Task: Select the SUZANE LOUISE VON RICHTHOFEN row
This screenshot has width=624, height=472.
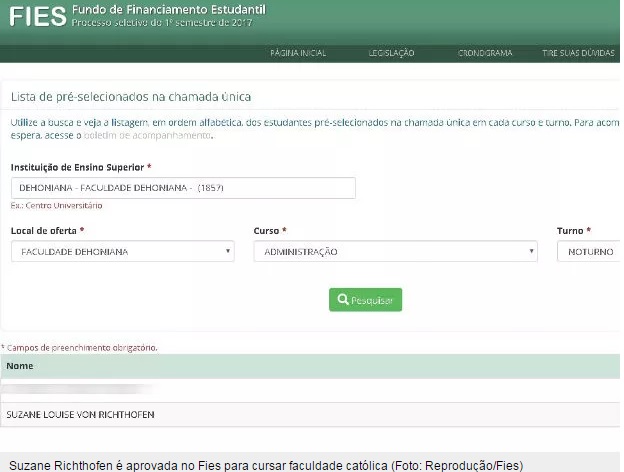Action: (x=310, y=414)
